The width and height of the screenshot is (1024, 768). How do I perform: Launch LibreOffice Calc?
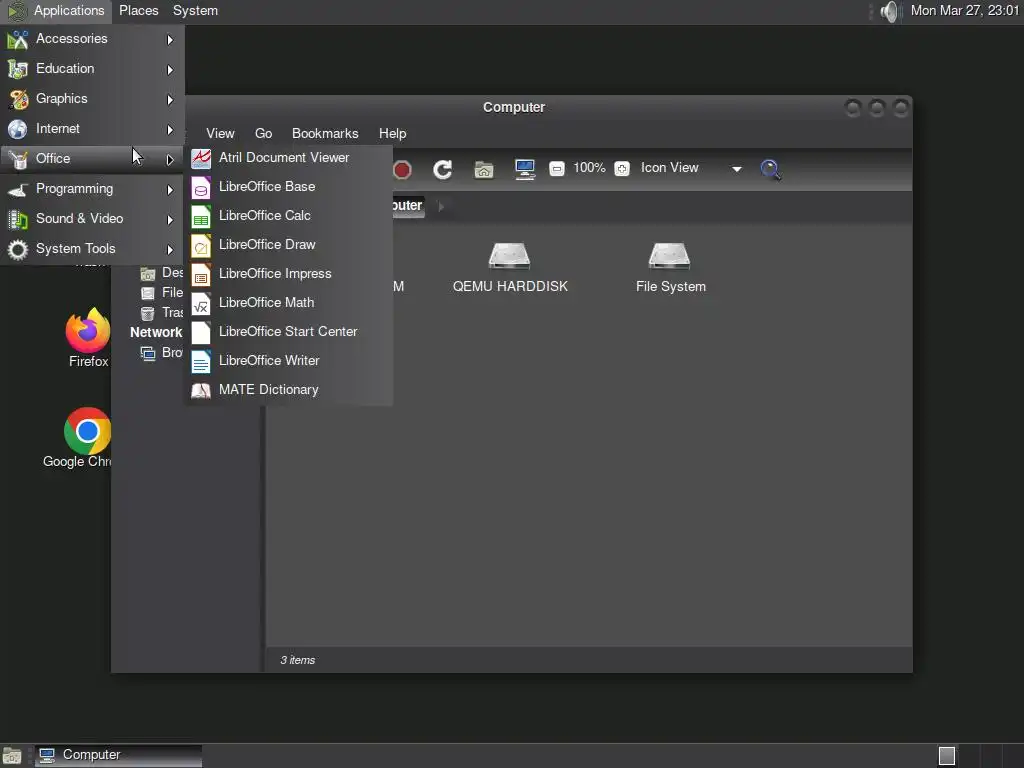[289, 216]
